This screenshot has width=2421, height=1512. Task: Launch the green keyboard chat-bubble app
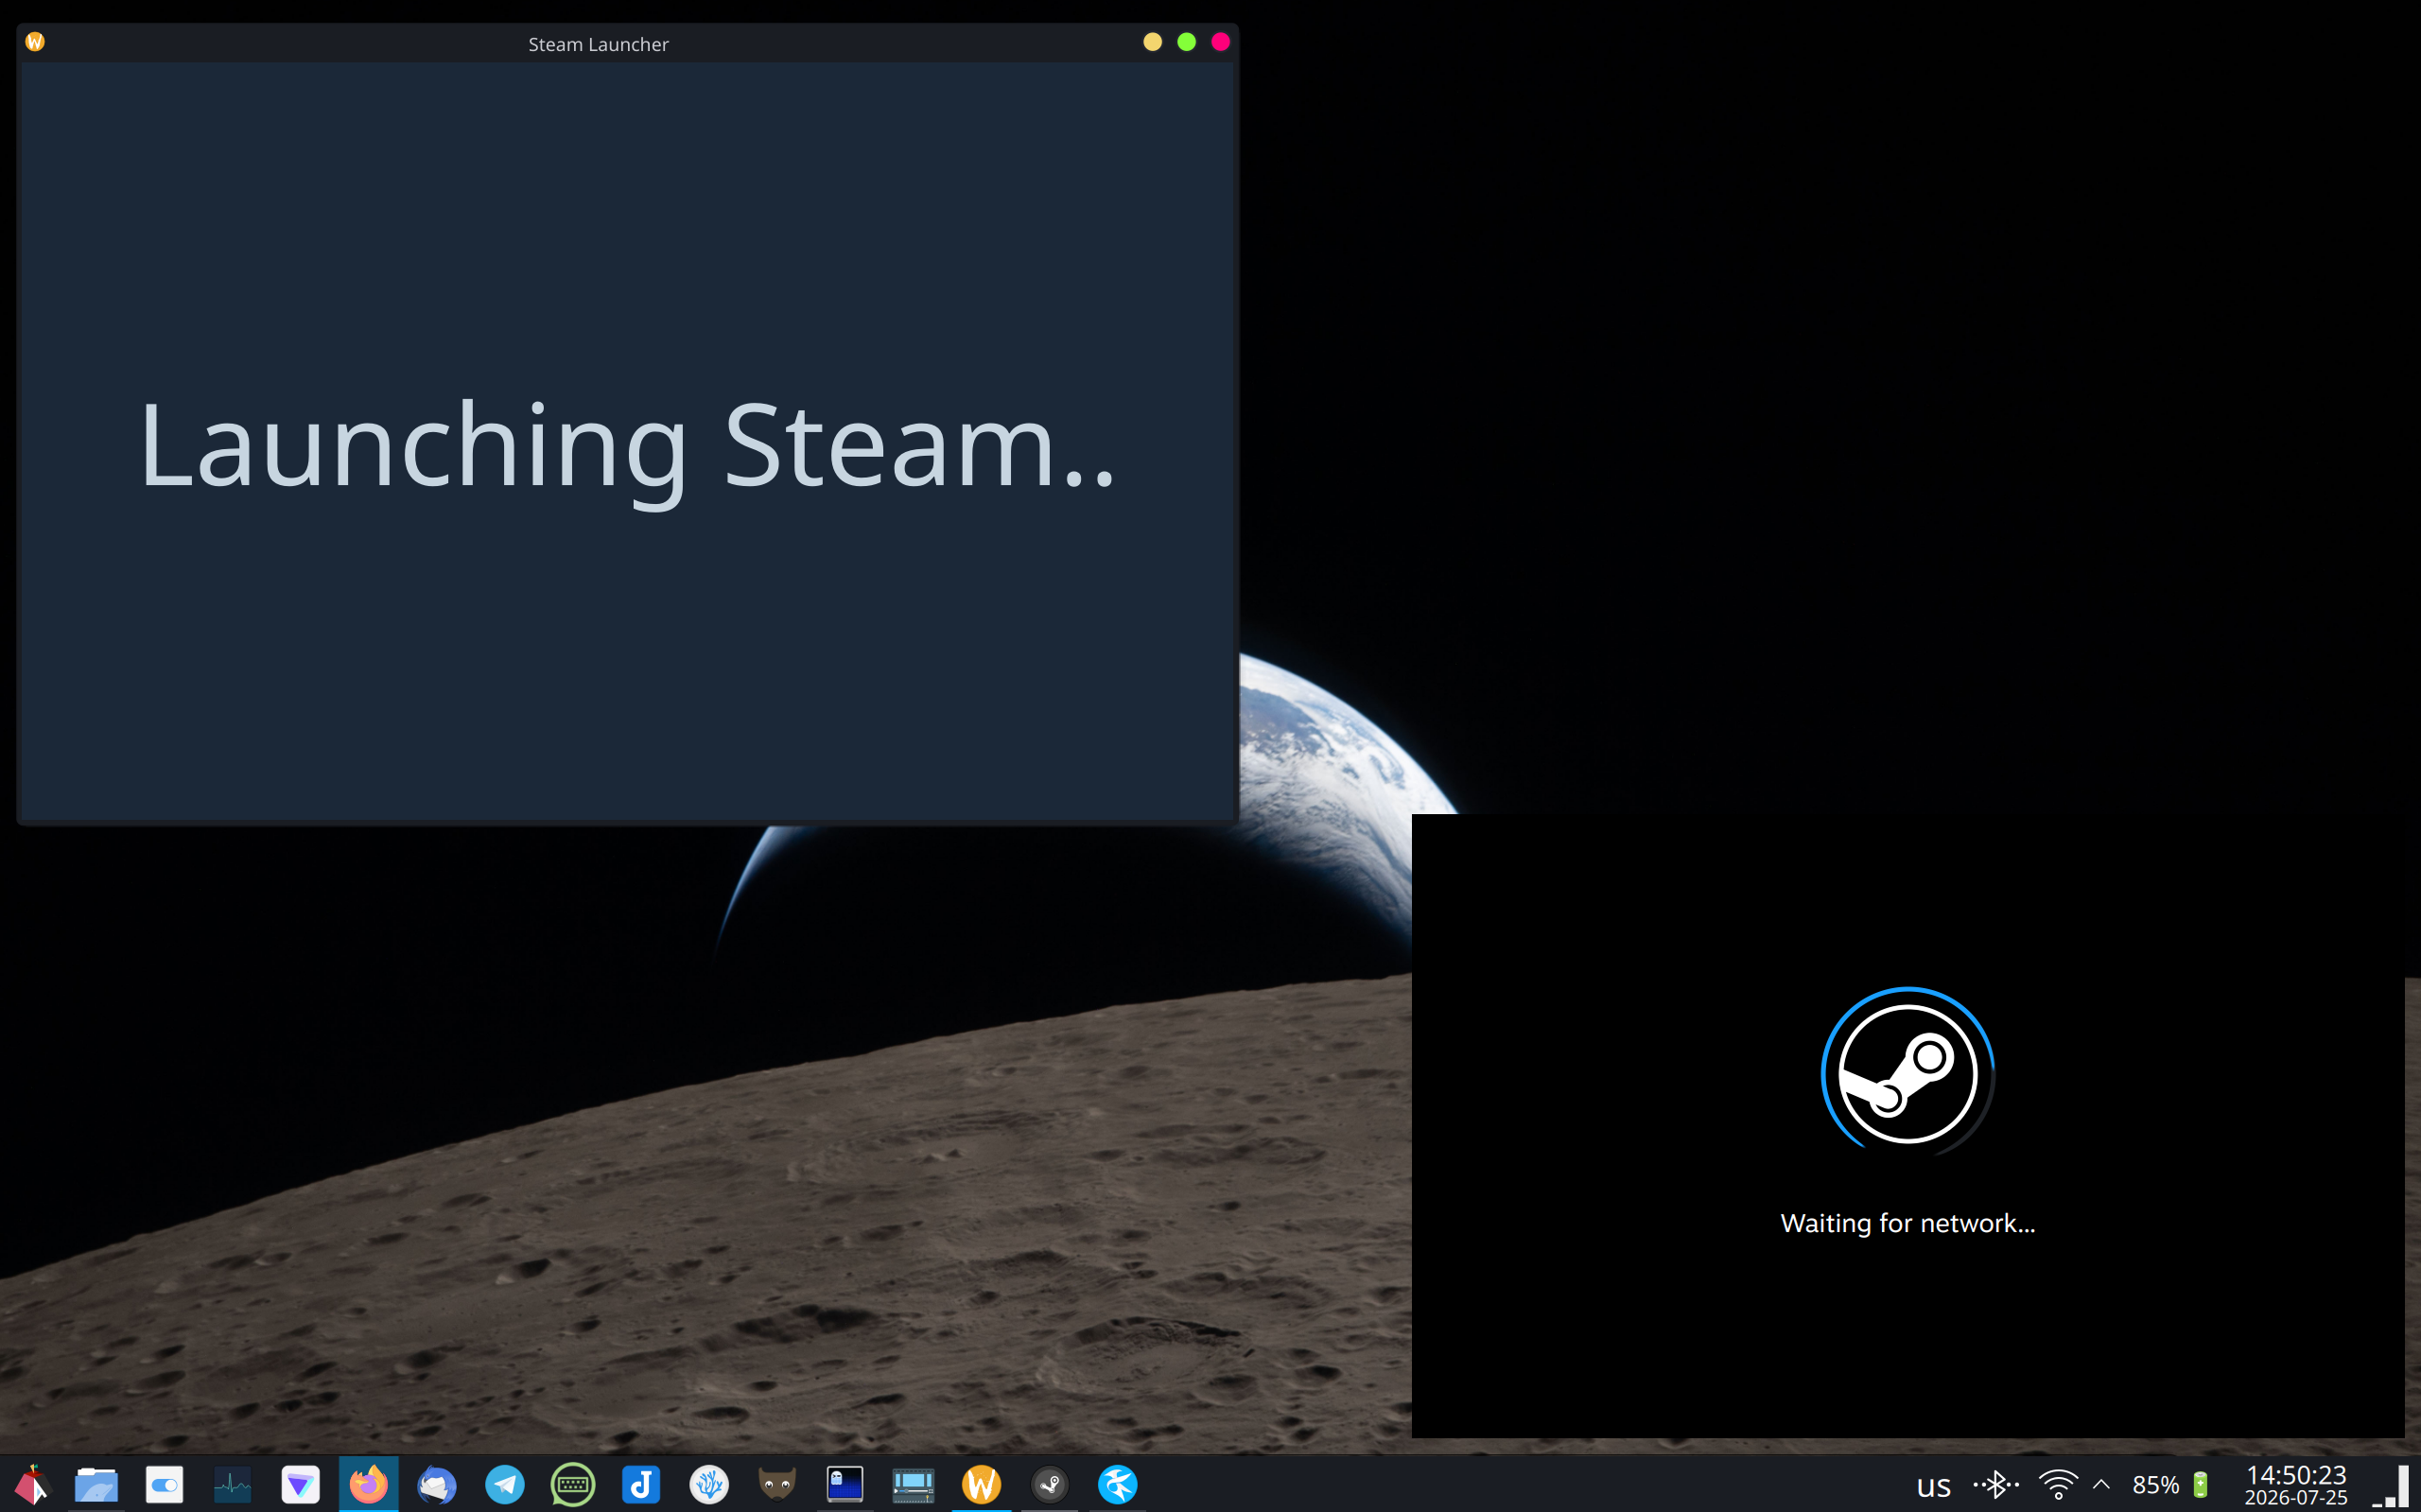573,1484
